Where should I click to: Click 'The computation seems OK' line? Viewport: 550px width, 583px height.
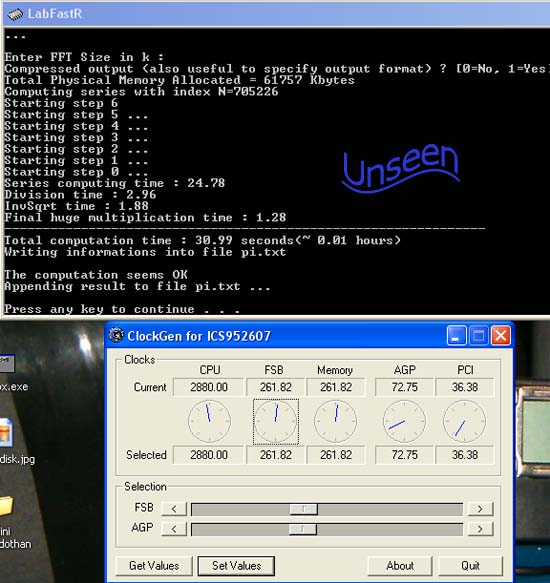[x=96, y=275]
